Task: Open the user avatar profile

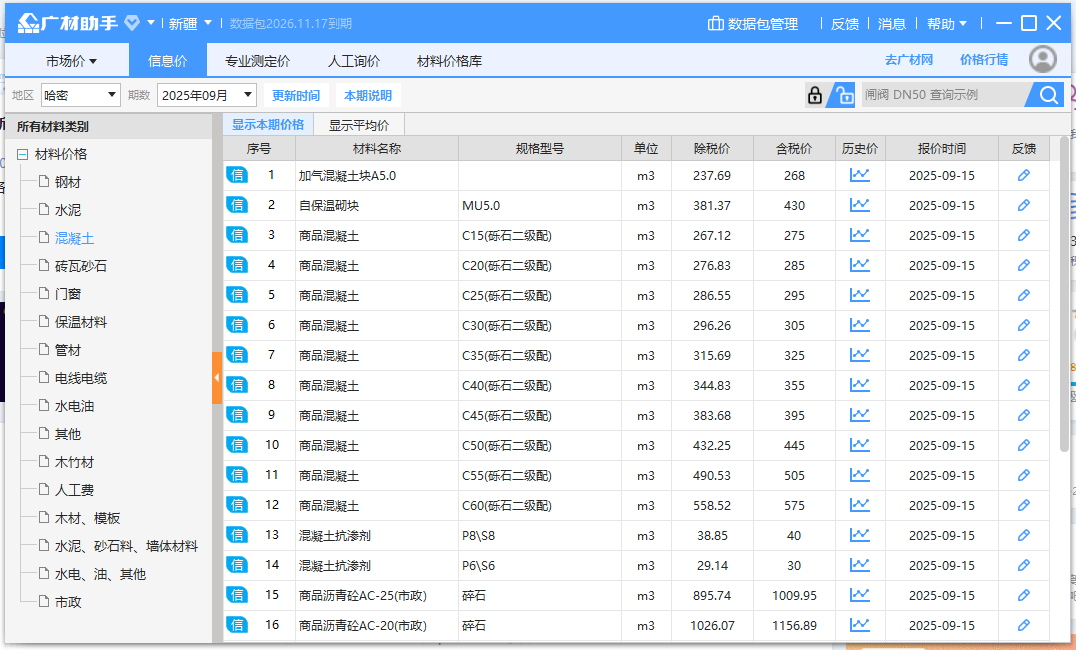Action: (1042, 60)
